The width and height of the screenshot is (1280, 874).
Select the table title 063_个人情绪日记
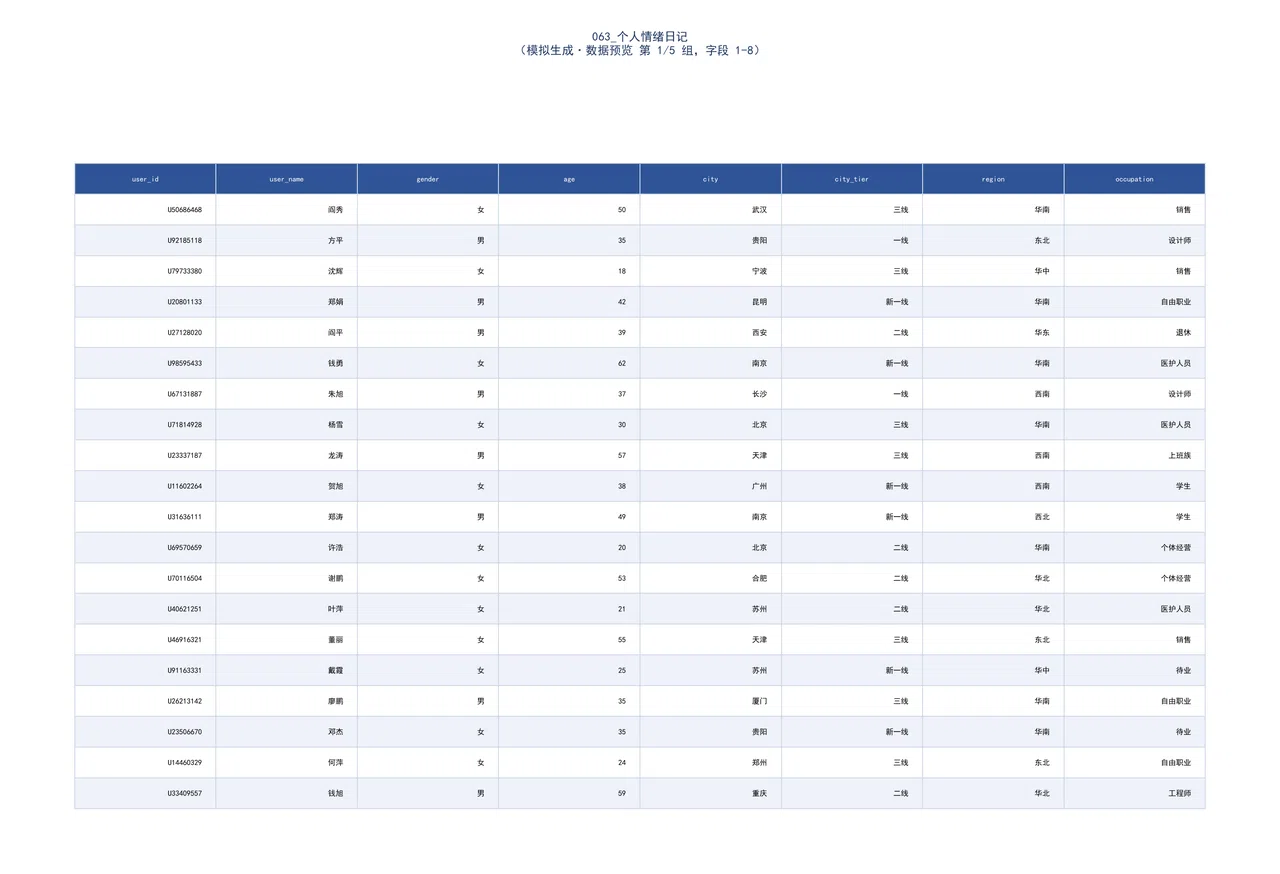(640, 36)
